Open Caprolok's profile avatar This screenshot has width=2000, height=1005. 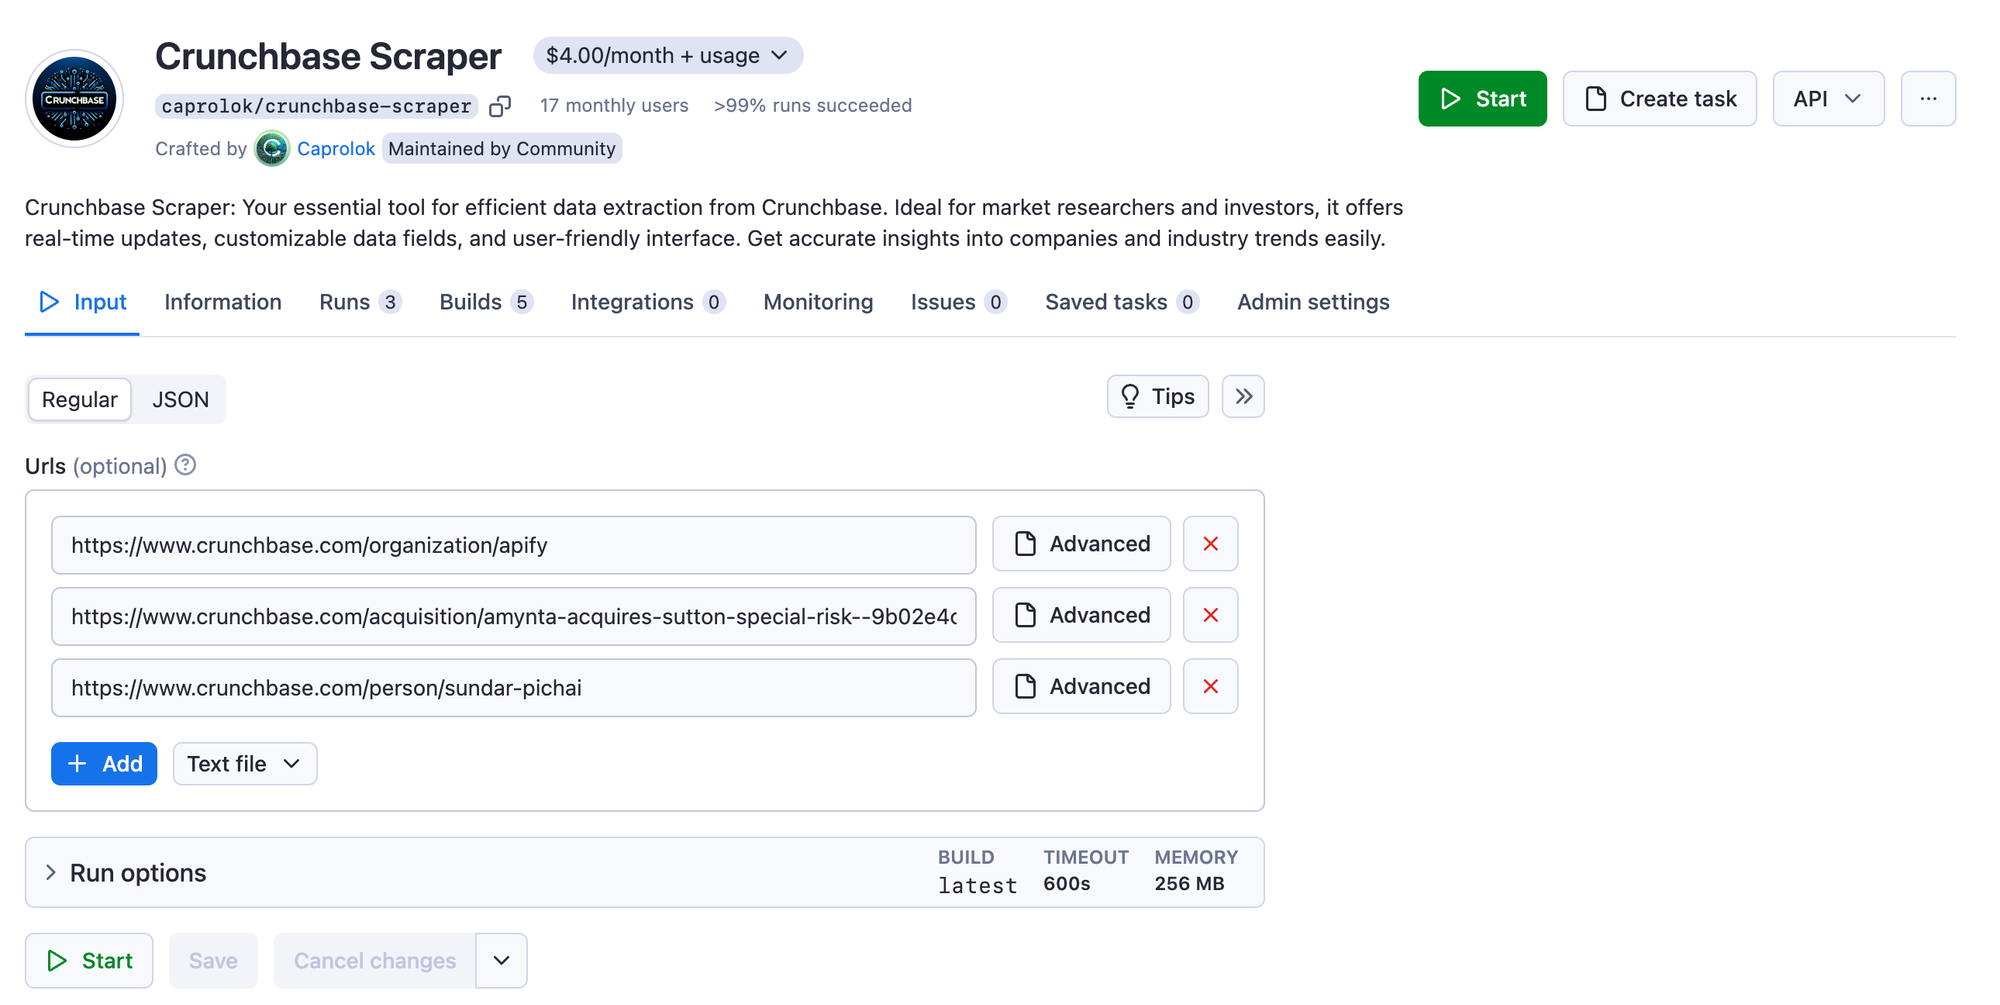tap(270, 148)
